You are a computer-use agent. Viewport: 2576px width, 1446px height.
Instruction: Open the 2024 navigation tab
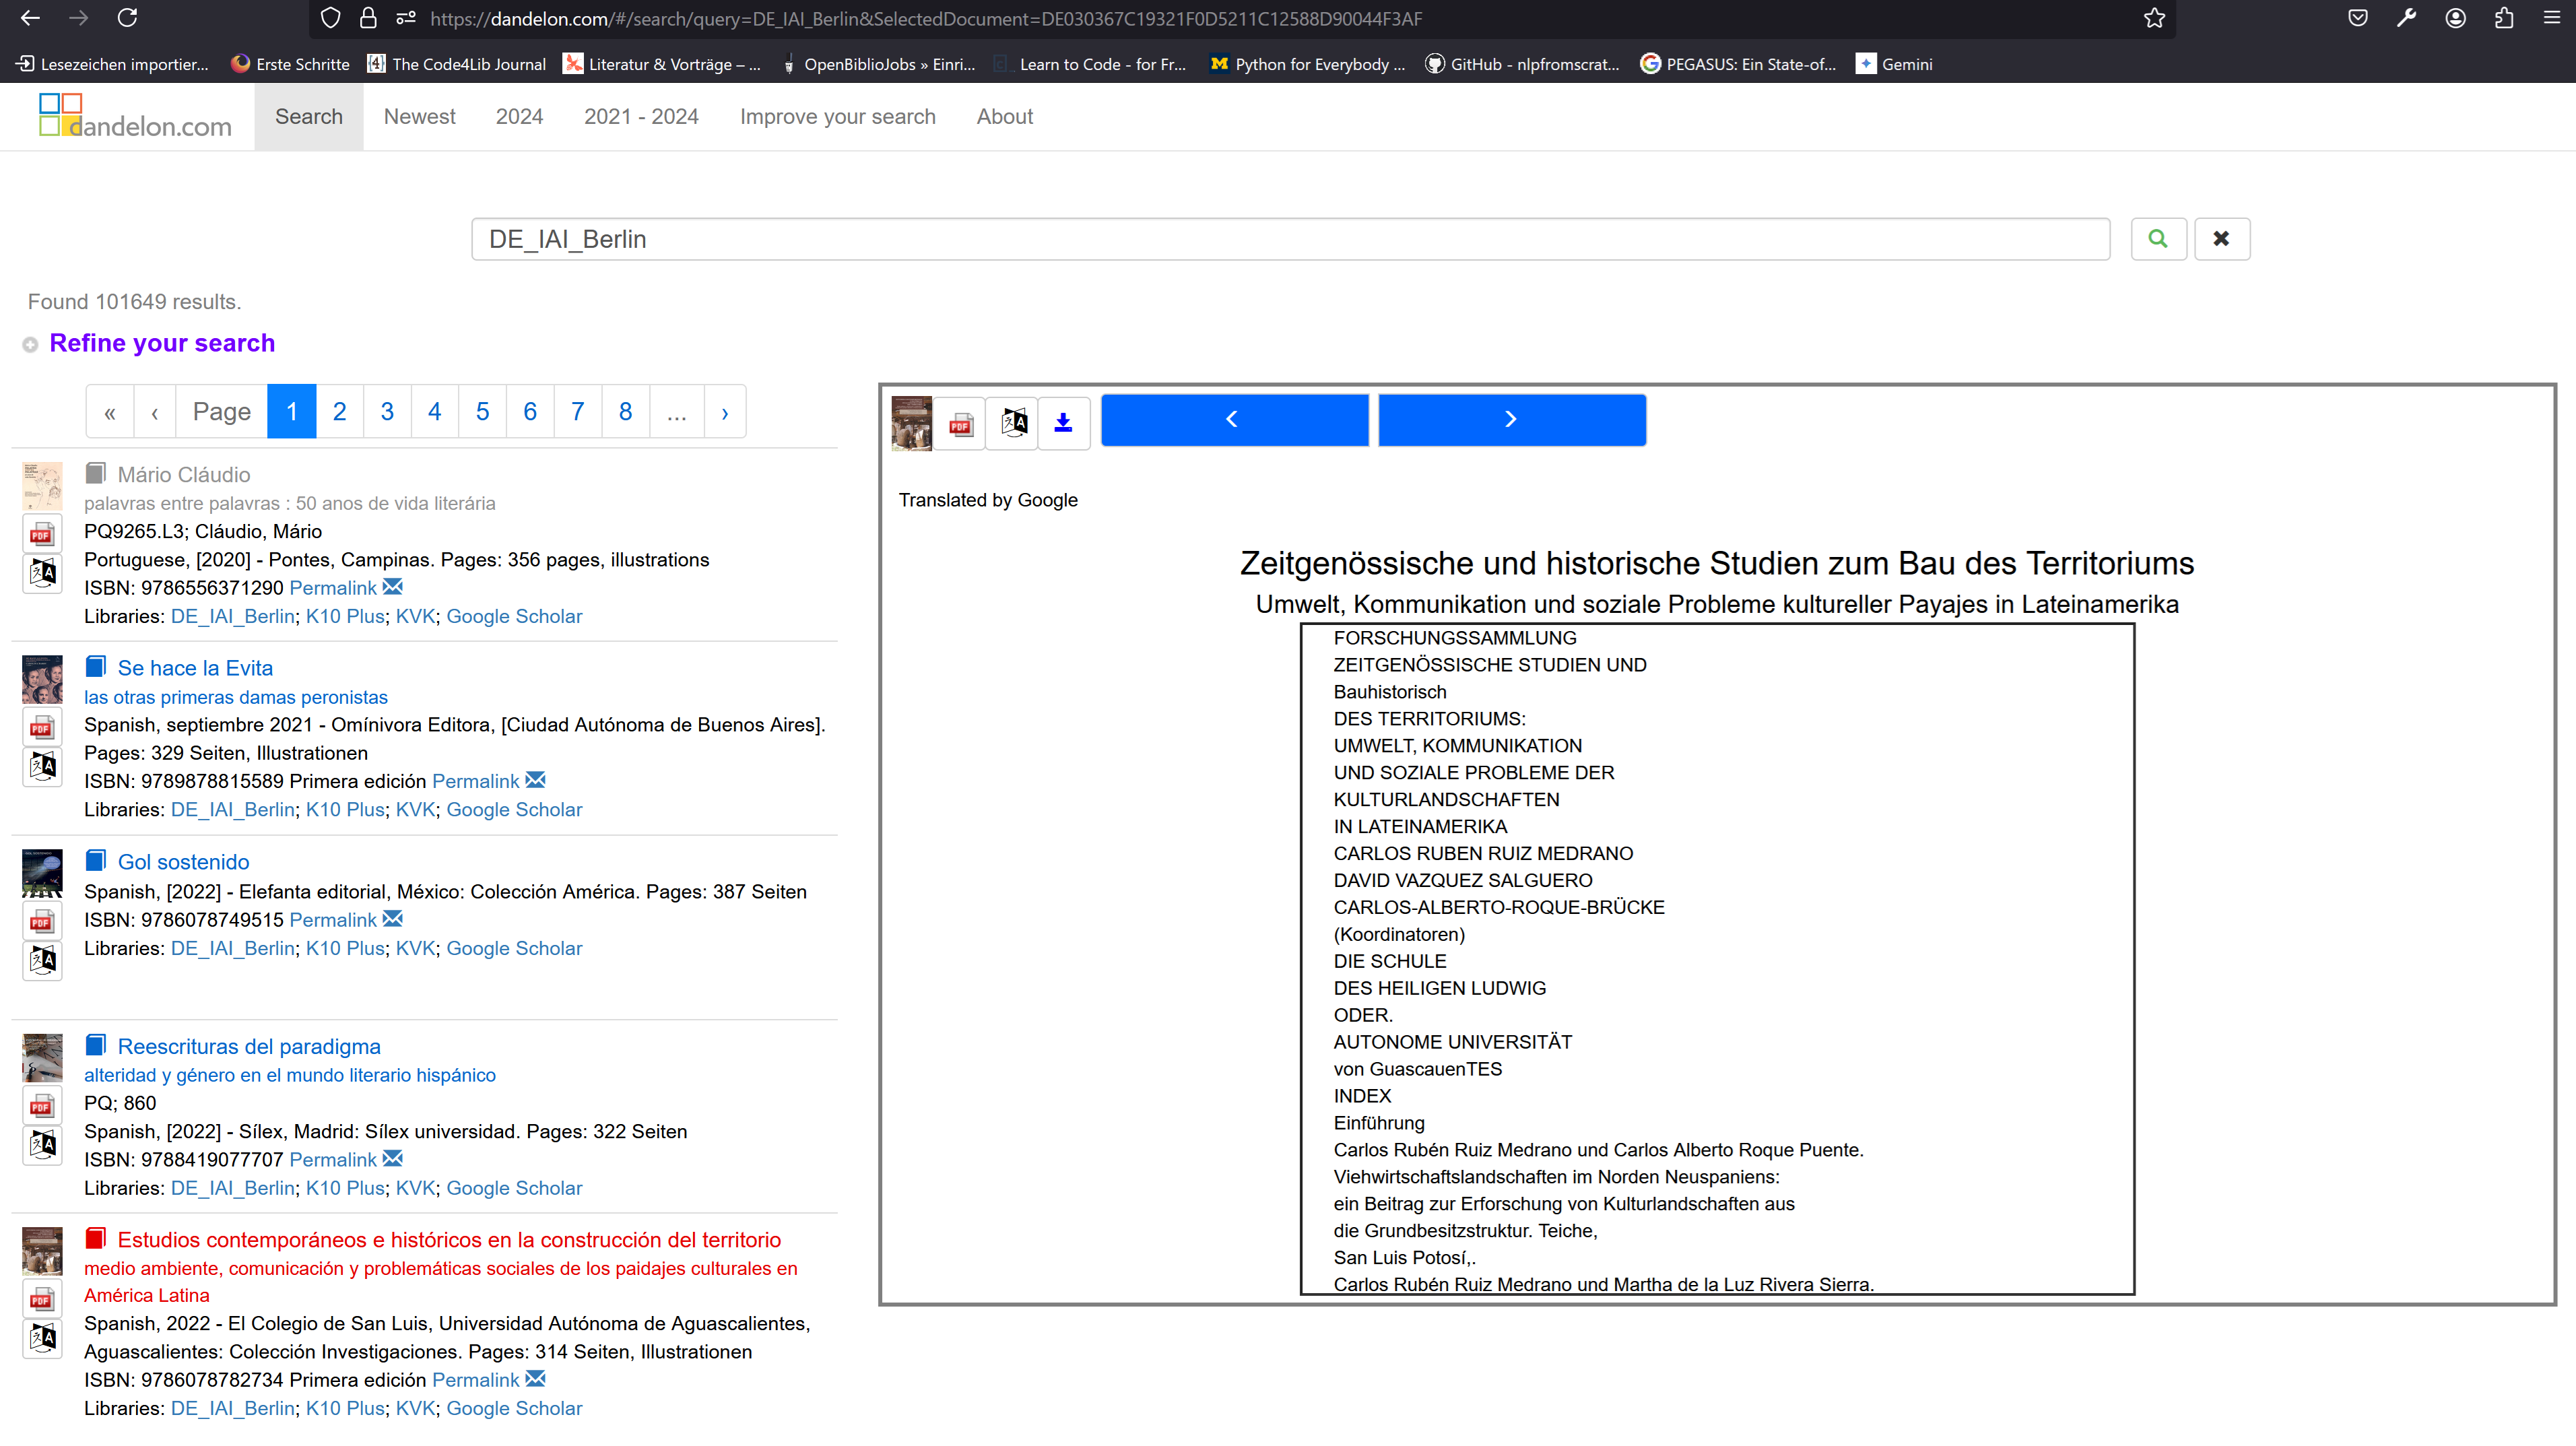tap(519, 117)
